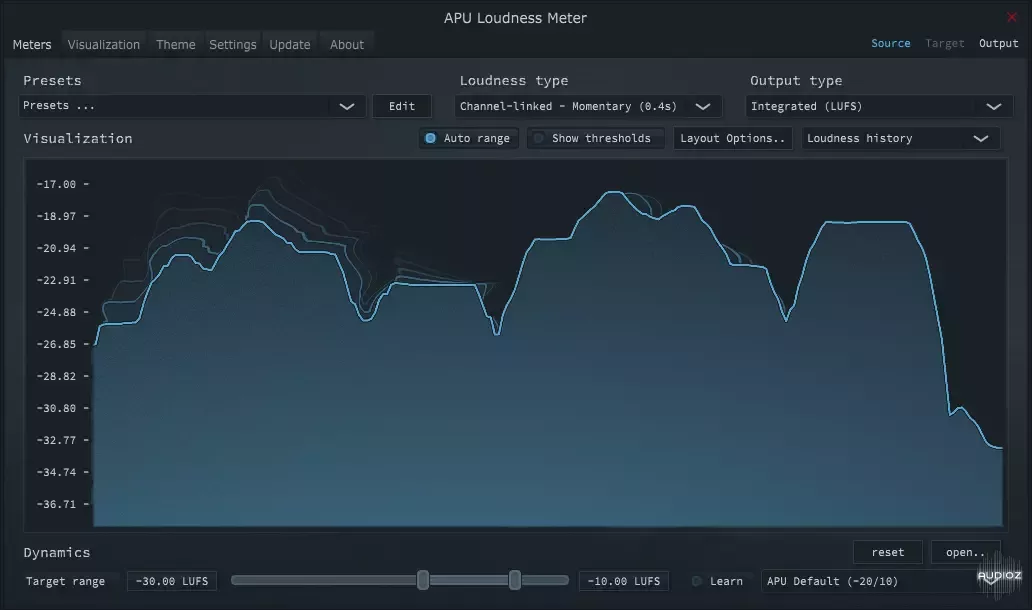Open Layout Options
Screen dimensions: 1032x610
tap(733, 138)
